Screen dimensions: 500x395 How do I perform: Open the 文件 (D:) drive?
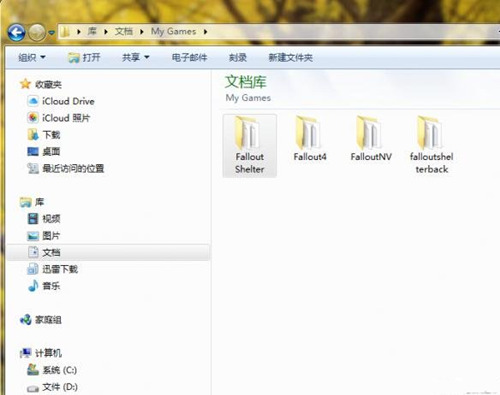point(52,387)
